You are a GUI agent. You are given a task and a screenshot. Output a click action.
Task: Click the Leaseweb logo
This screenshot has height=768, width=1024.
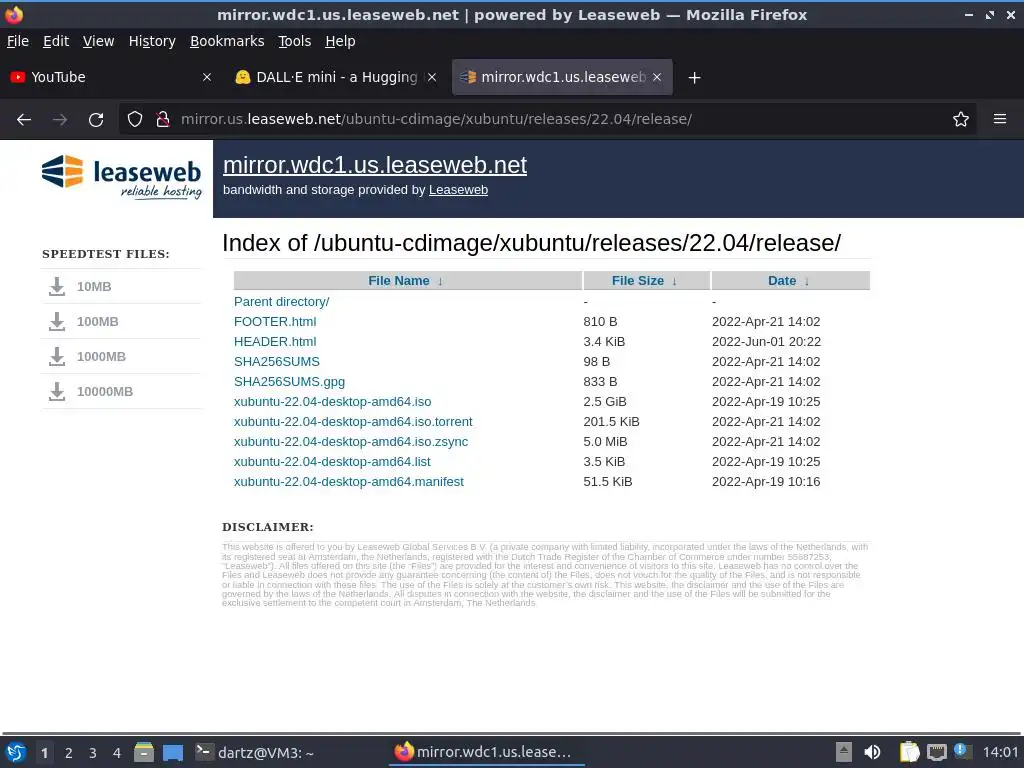(x=121, y=176)
